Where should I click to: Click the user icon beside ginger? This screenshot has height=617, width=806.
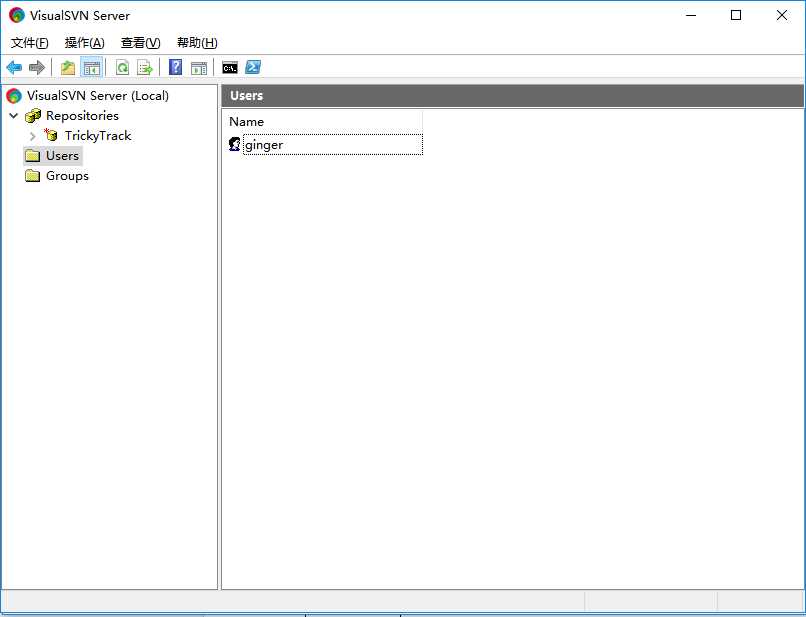(x=234, y=144)
